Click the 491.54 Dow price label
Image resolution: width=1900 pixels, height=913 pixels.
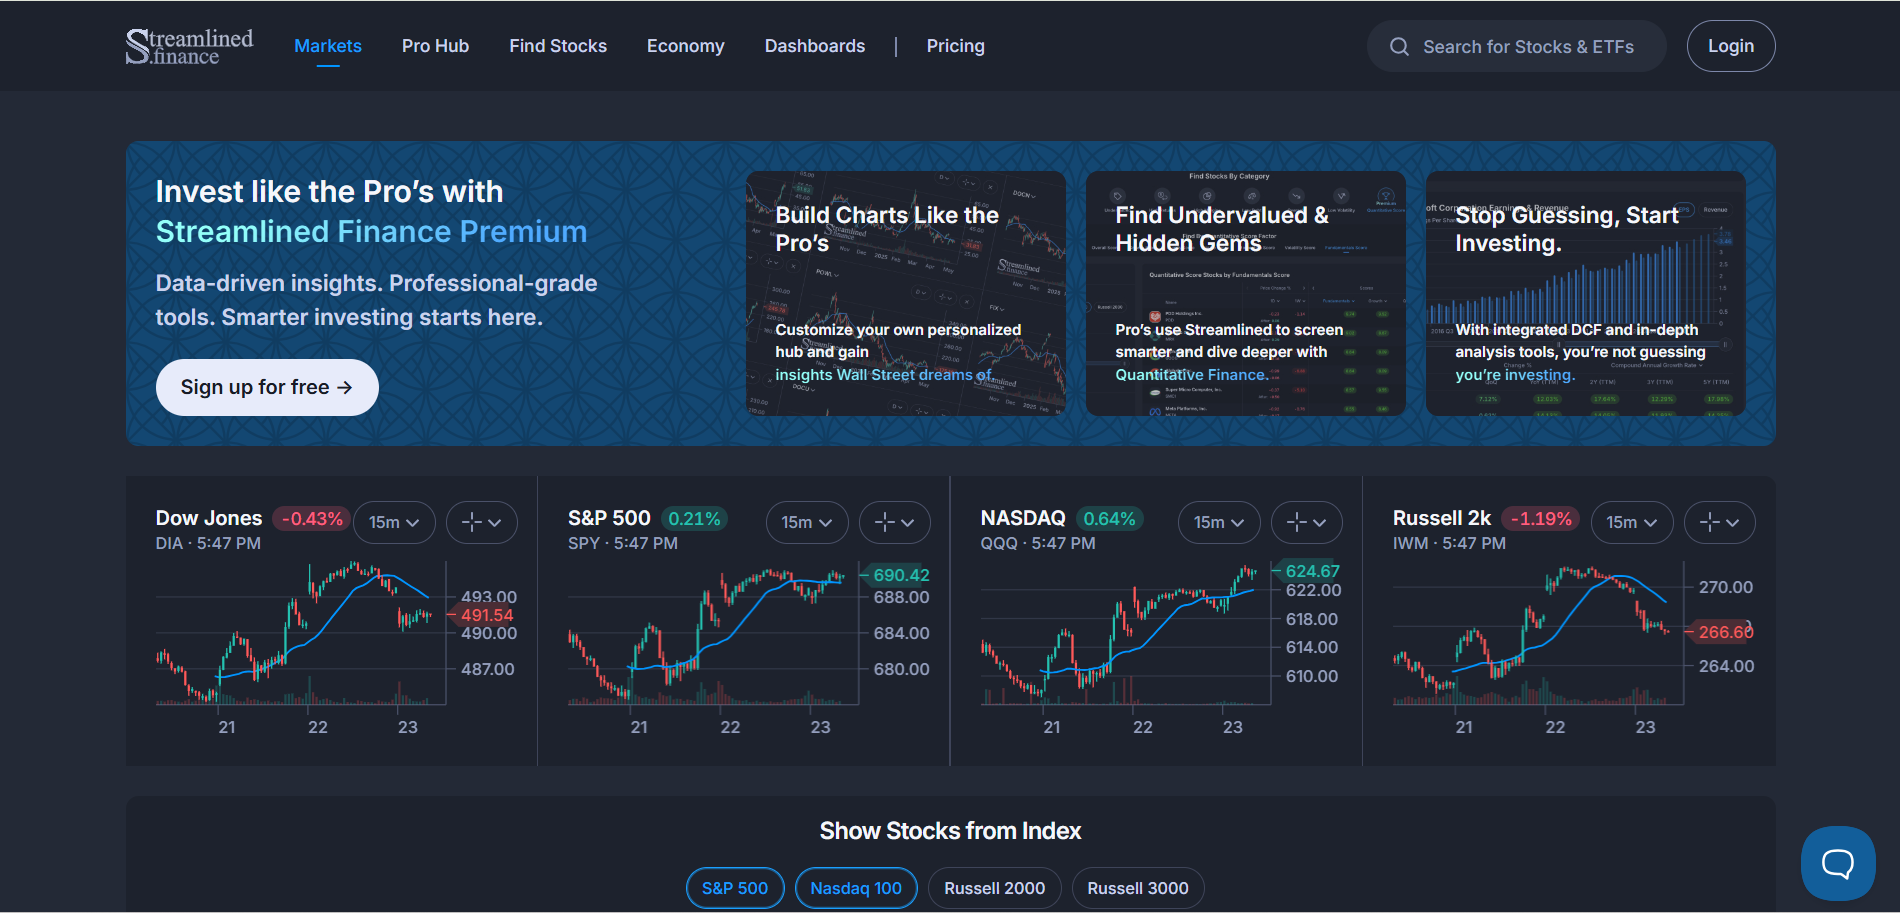(486, 615)
